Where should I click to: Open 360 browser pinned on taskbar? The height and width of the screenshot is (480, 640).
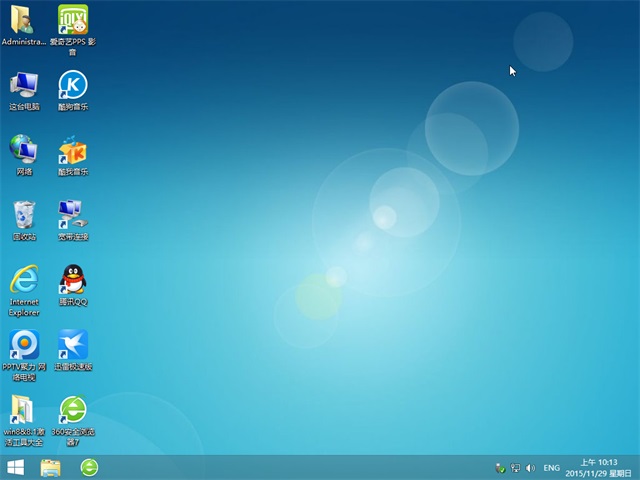pyautogui.click(x=89, y=467)
